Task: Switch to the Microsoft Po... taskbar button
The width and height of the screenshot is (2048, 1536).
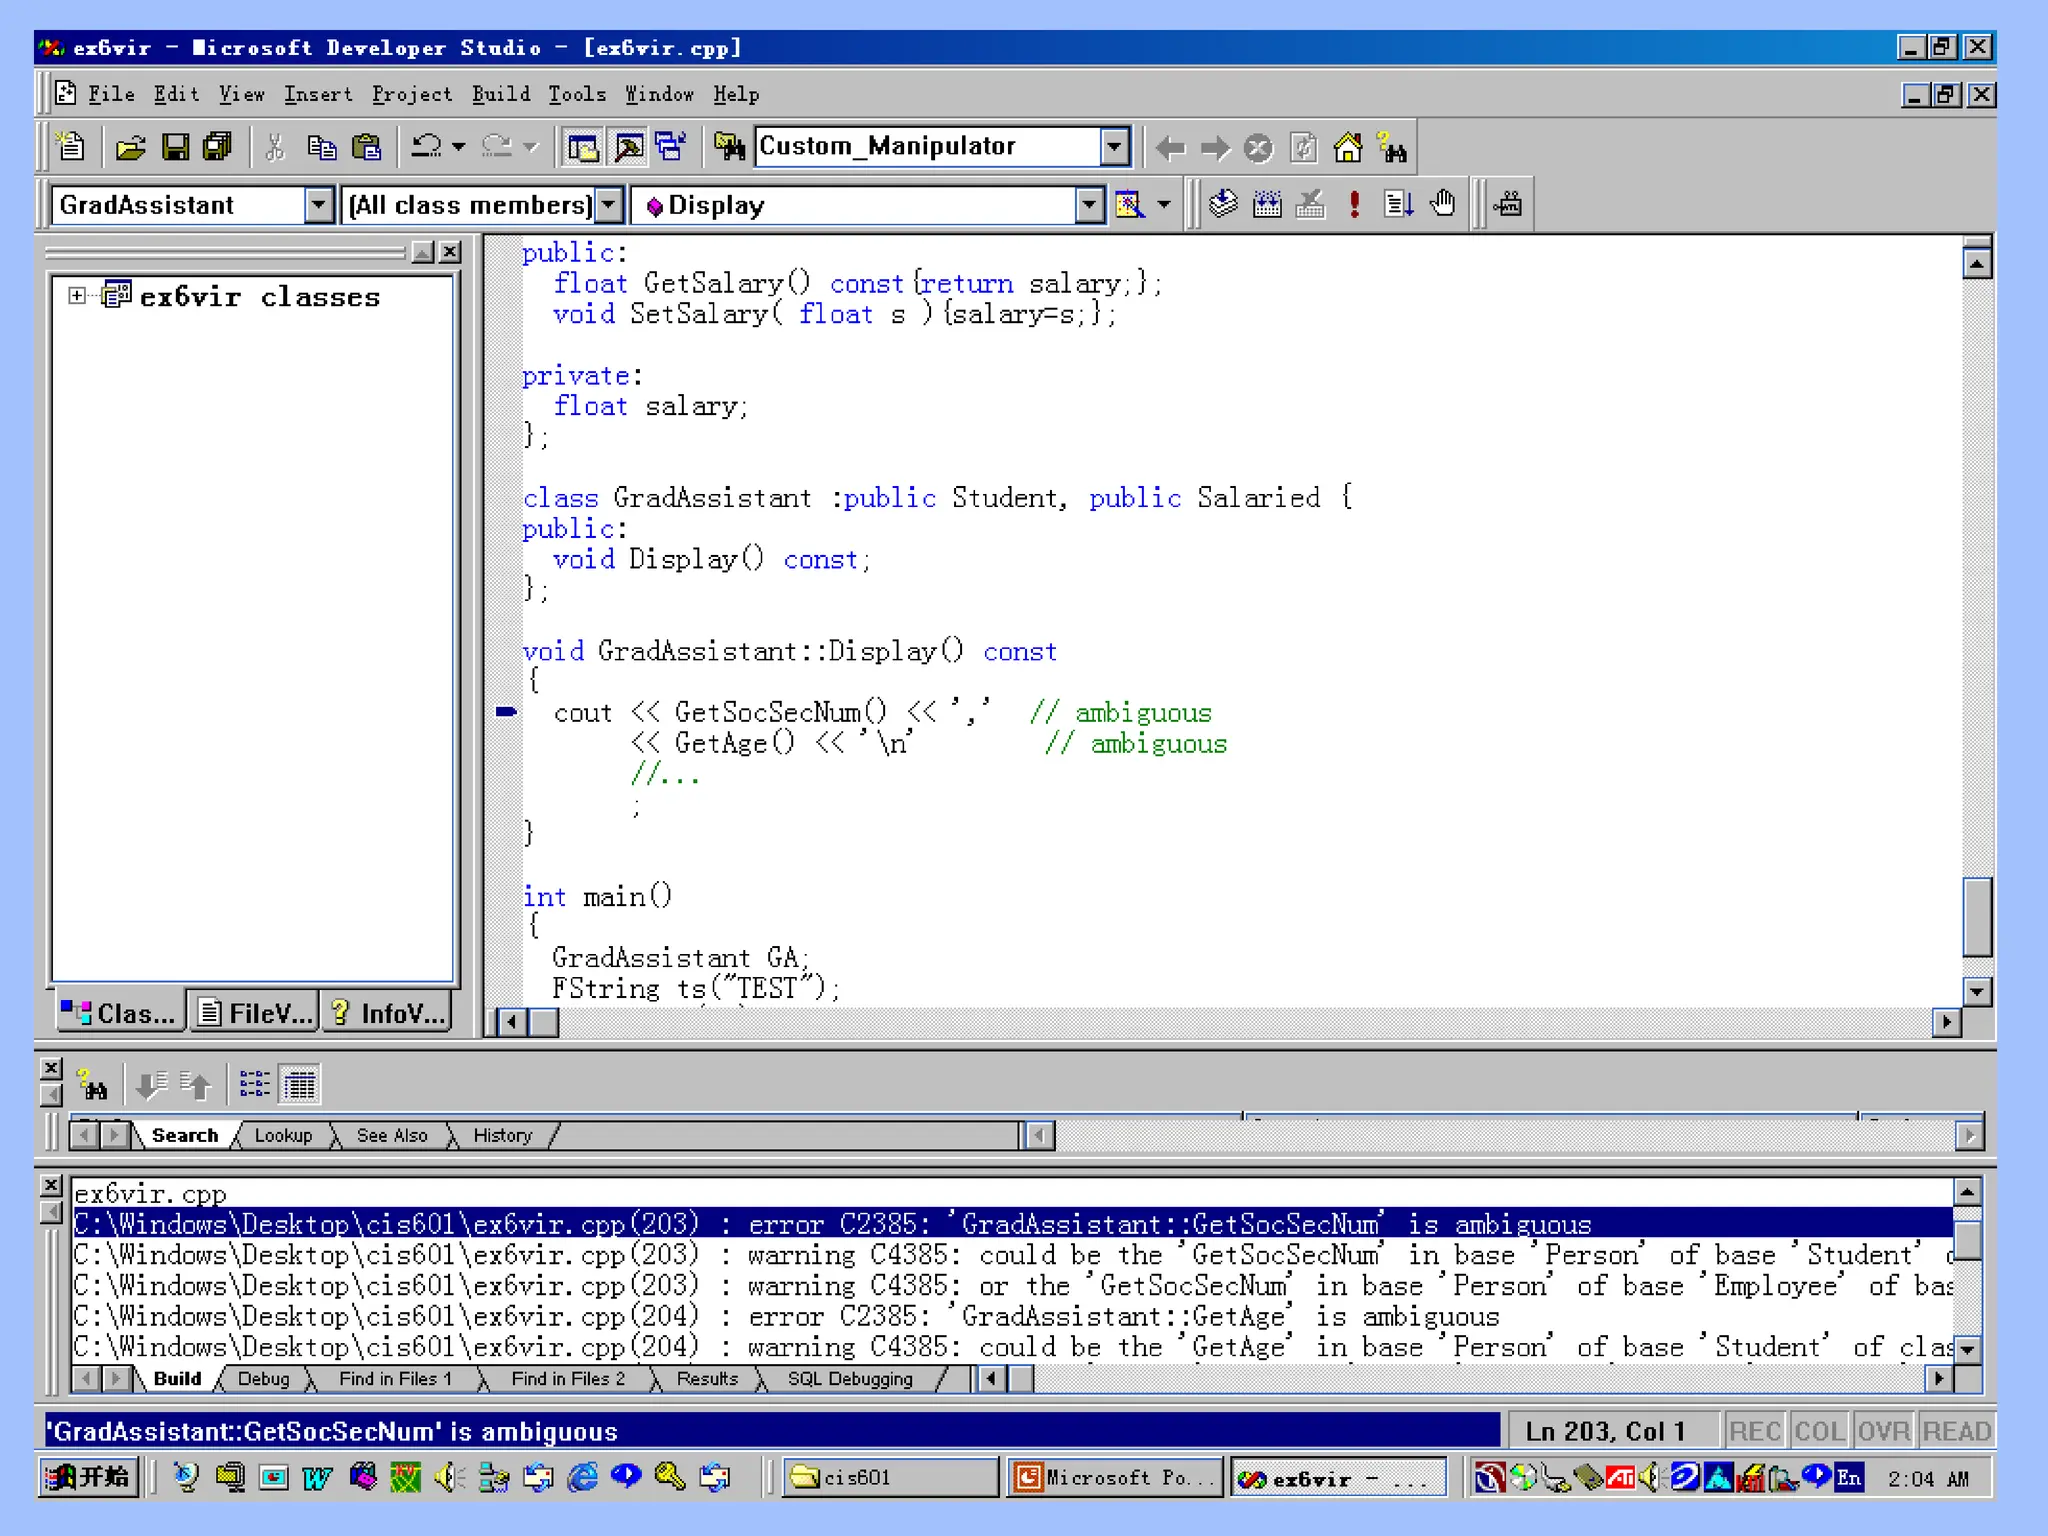Action: pyautogui.click(x=1116, y=1477)
